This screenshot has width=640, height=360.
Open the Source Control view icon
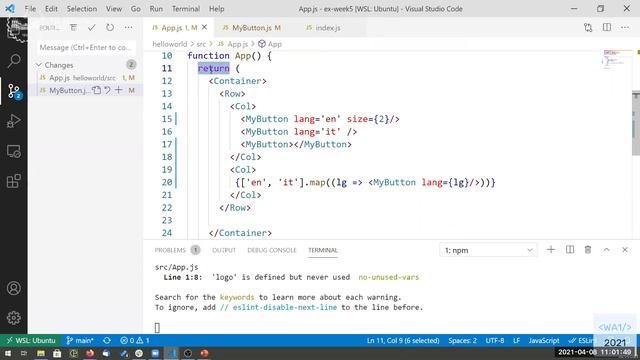click(x=14, y=91)
